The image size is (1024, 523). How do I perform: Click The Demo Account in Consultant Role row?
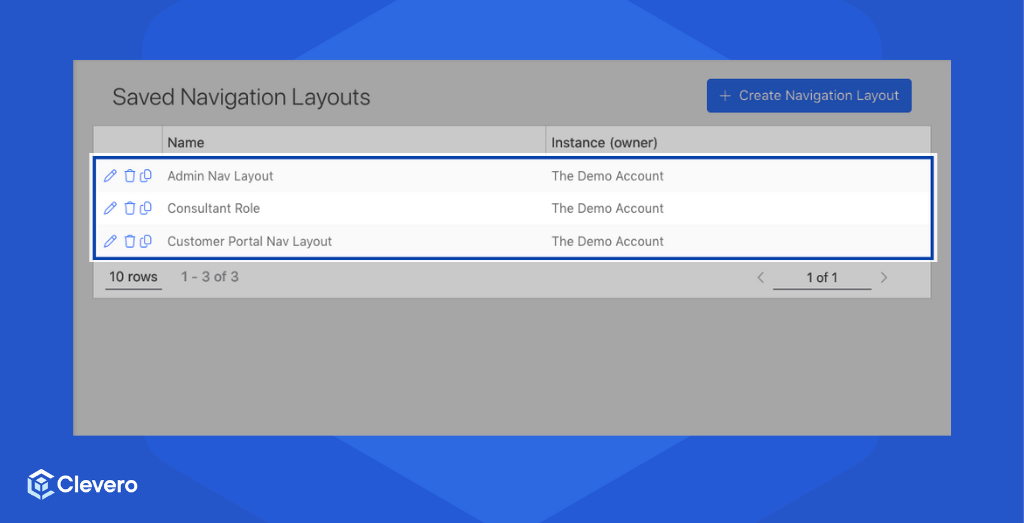coord(607,208)
